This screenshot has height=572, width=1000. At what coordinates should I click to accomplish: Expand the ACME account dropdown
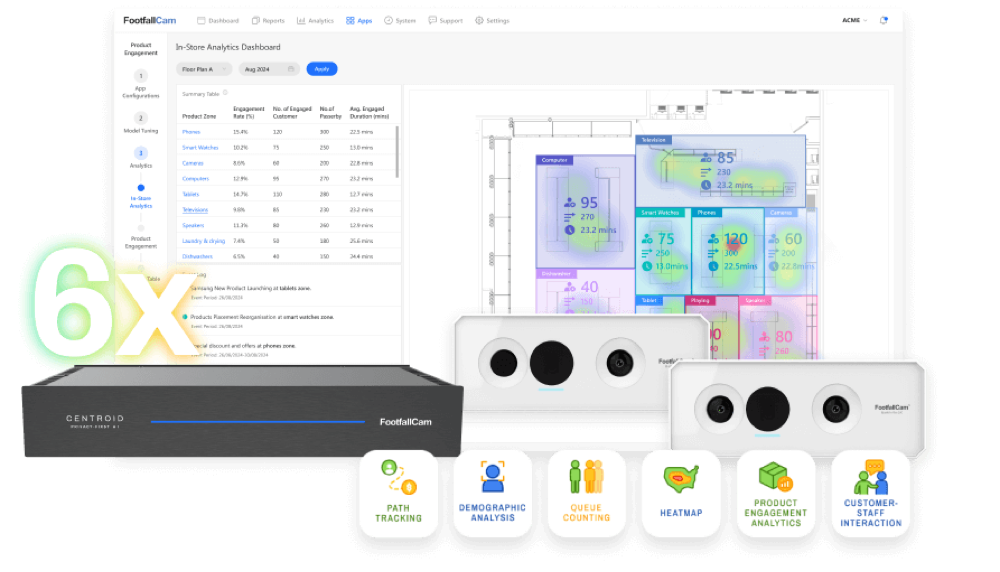[855, 20]
